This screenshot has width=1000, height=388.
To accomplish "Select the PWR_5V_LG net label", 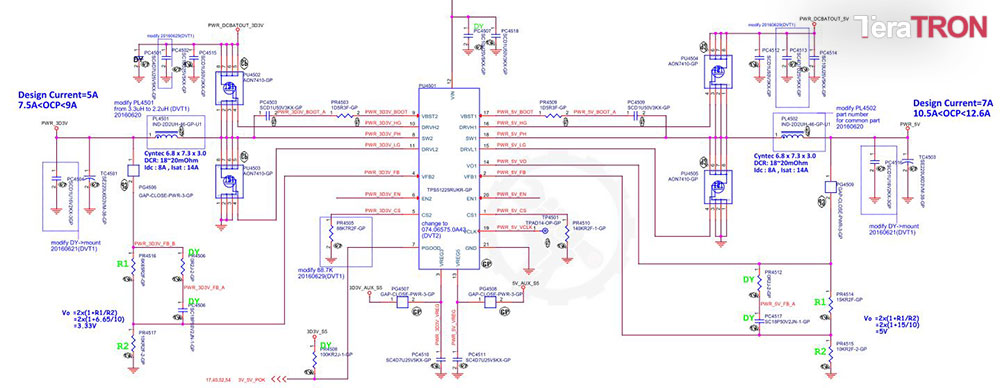I will click(511, 146).
